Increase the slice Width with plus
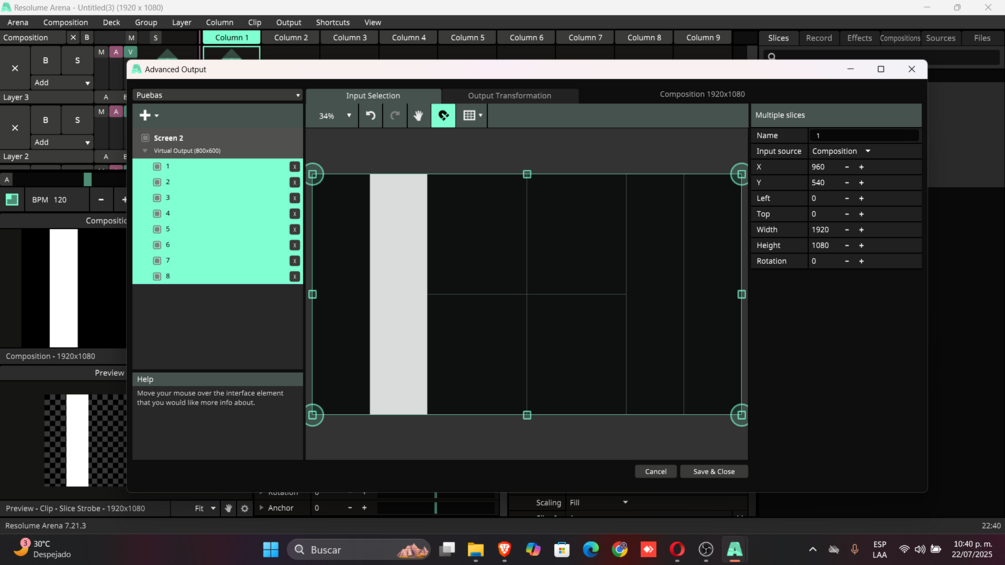The image size is (1005, 565). click(x=861, y=229)
